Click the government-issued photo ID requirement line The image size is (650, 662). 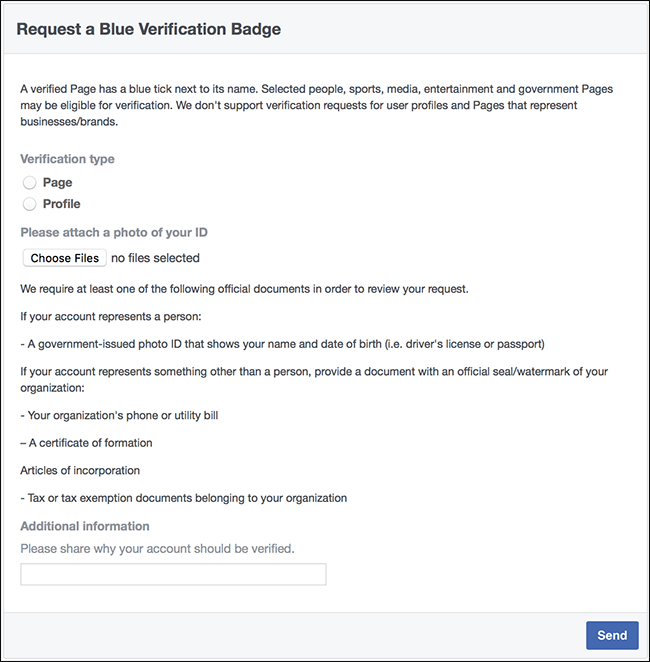tap(282, 344)
